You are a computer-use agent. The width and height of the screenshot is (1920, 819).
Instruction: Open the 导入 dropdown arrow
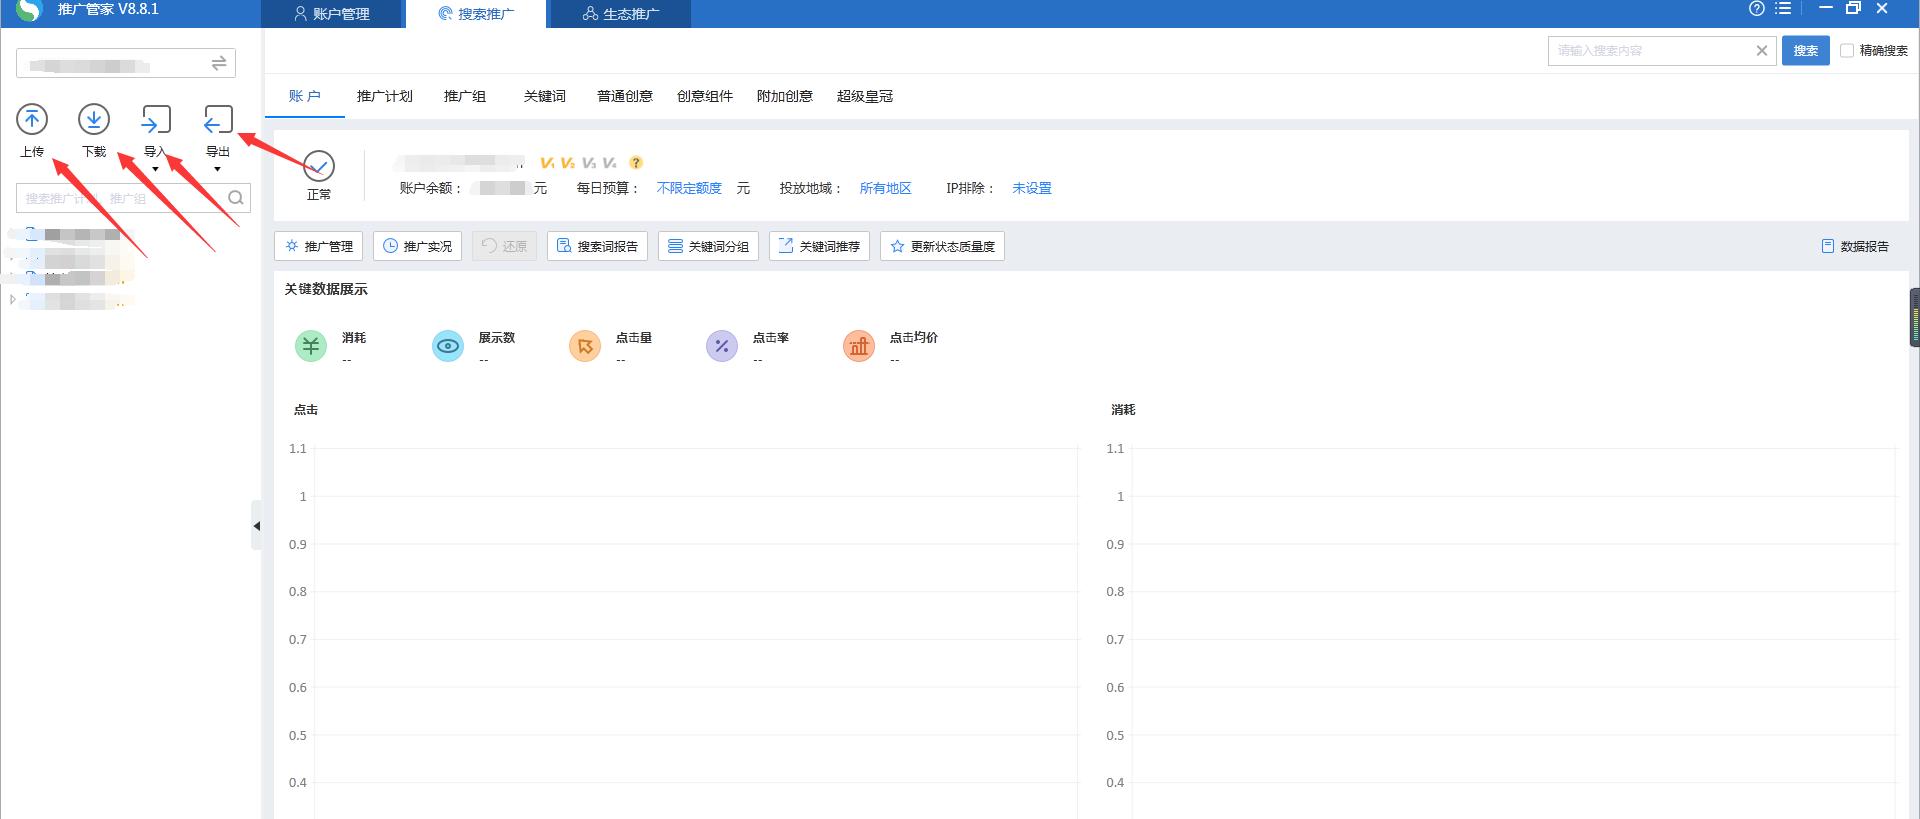coord(156,169)
